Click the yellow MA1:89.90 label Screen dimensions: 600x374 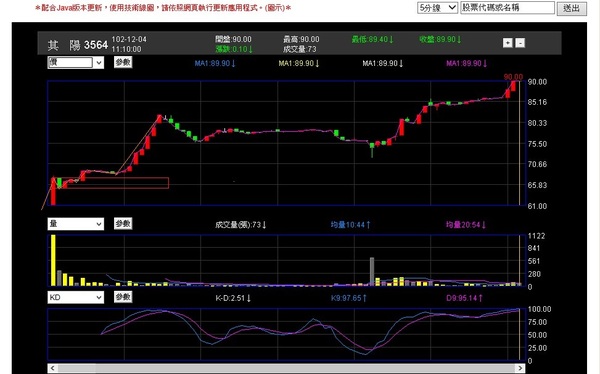[298, 64]
